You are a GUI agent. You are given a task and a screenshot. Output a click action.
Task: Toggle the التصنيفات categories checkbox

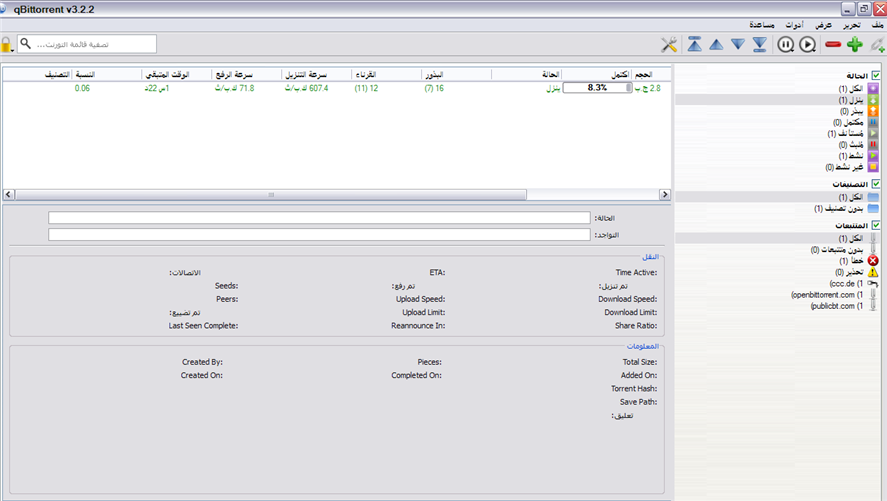876,185
